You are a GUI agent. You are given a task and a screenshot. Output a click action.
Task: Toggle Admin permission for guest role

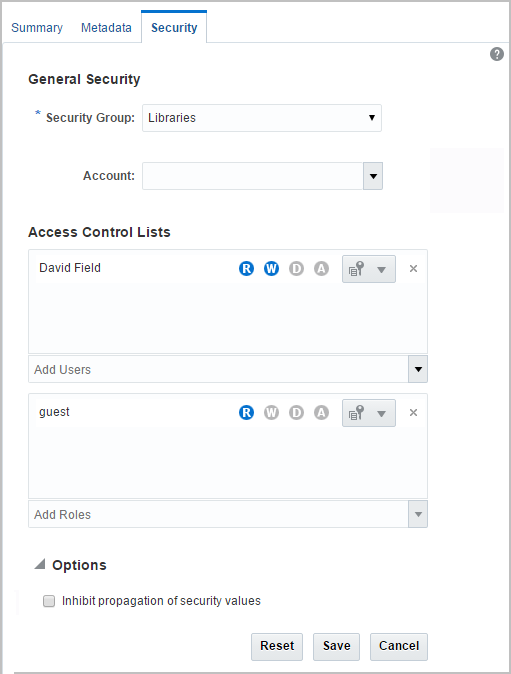click(x=321, y=413)
